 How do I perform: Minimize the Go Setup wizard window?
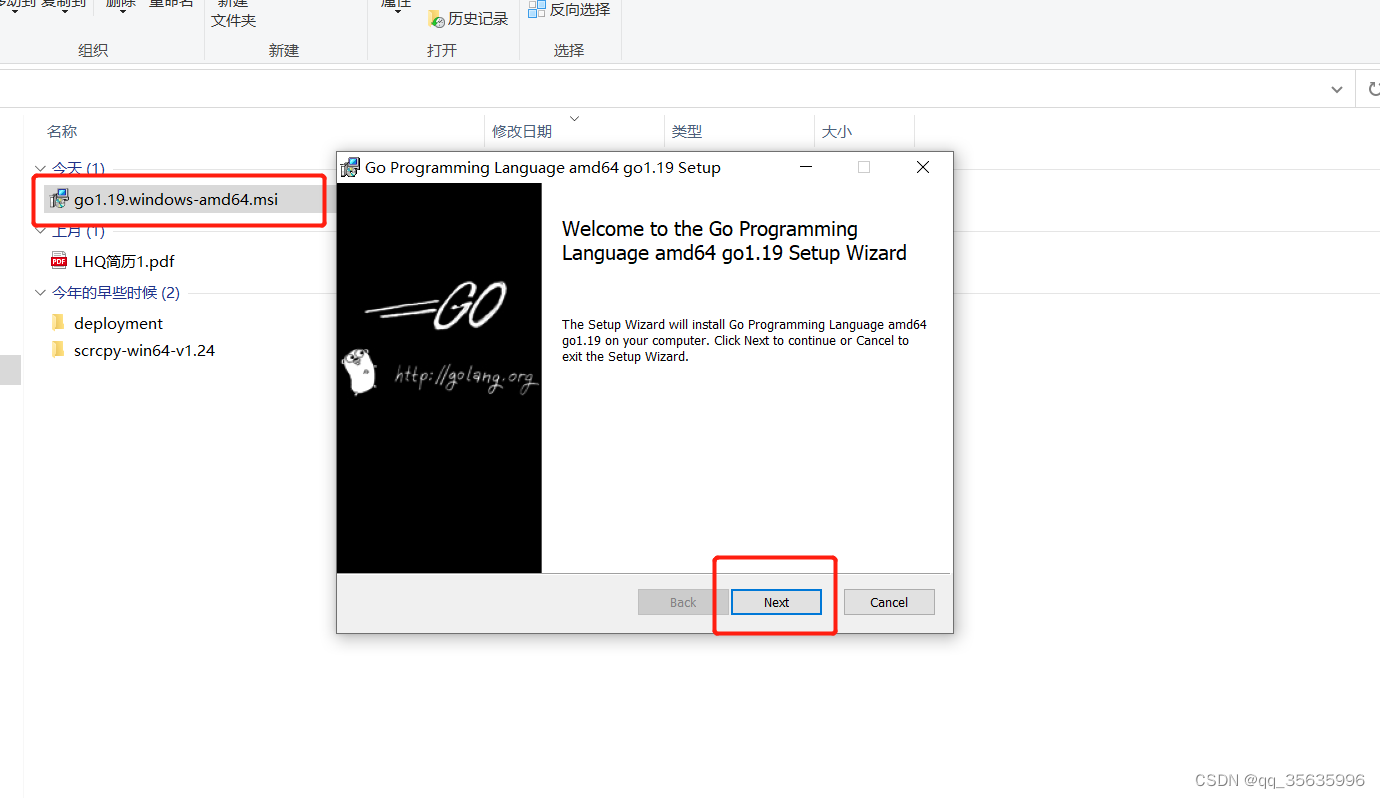805,167
